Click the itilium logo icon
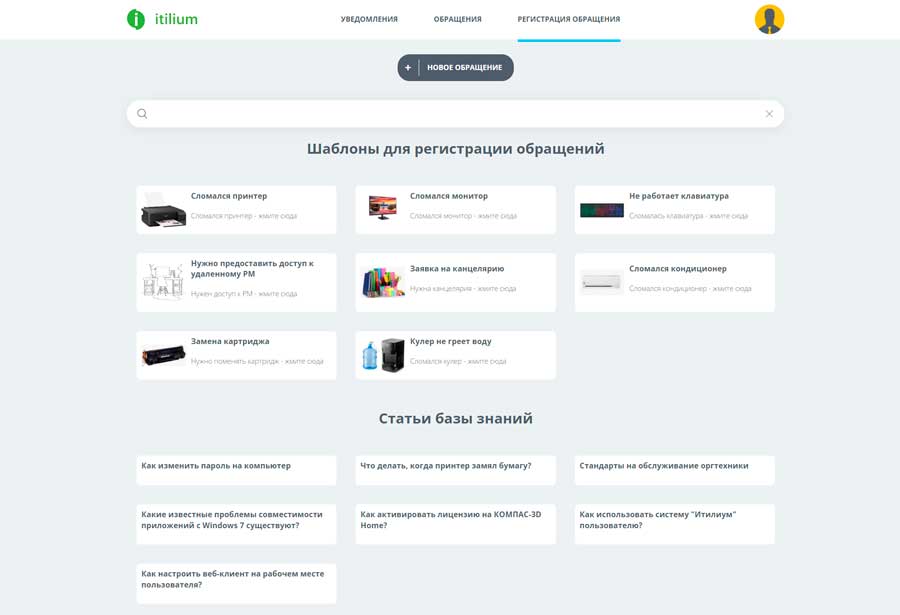This screenshot has width=900, height=615. click(136, 19)
